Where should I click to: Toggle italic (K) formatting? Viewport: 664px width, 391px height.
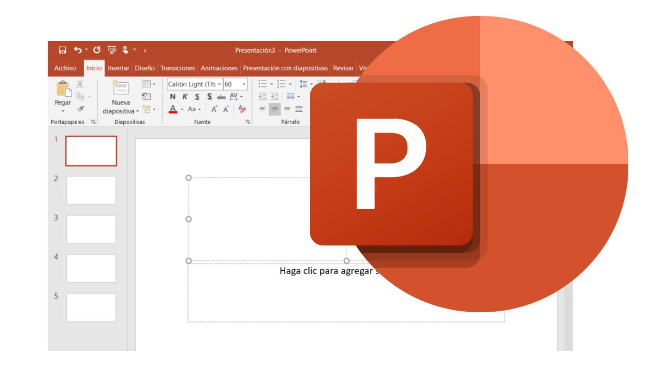point(185,97)
